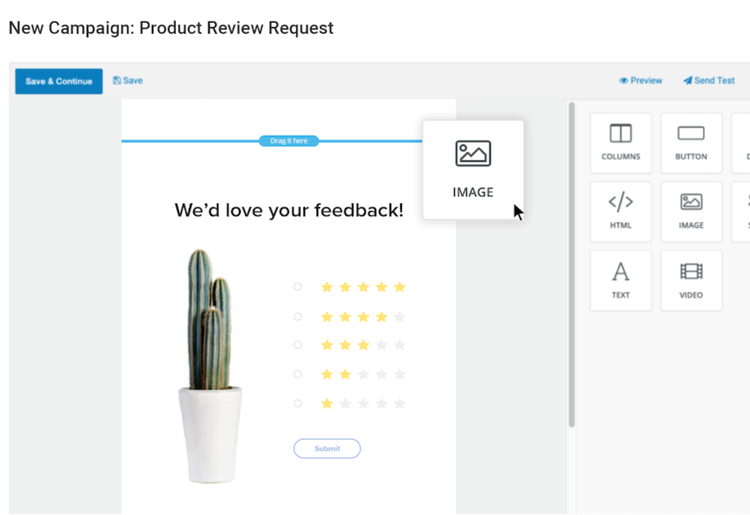Viewport: 750px width, 515px height.
Task: Pick the Image block in sidebar panel
Action: 691,211
